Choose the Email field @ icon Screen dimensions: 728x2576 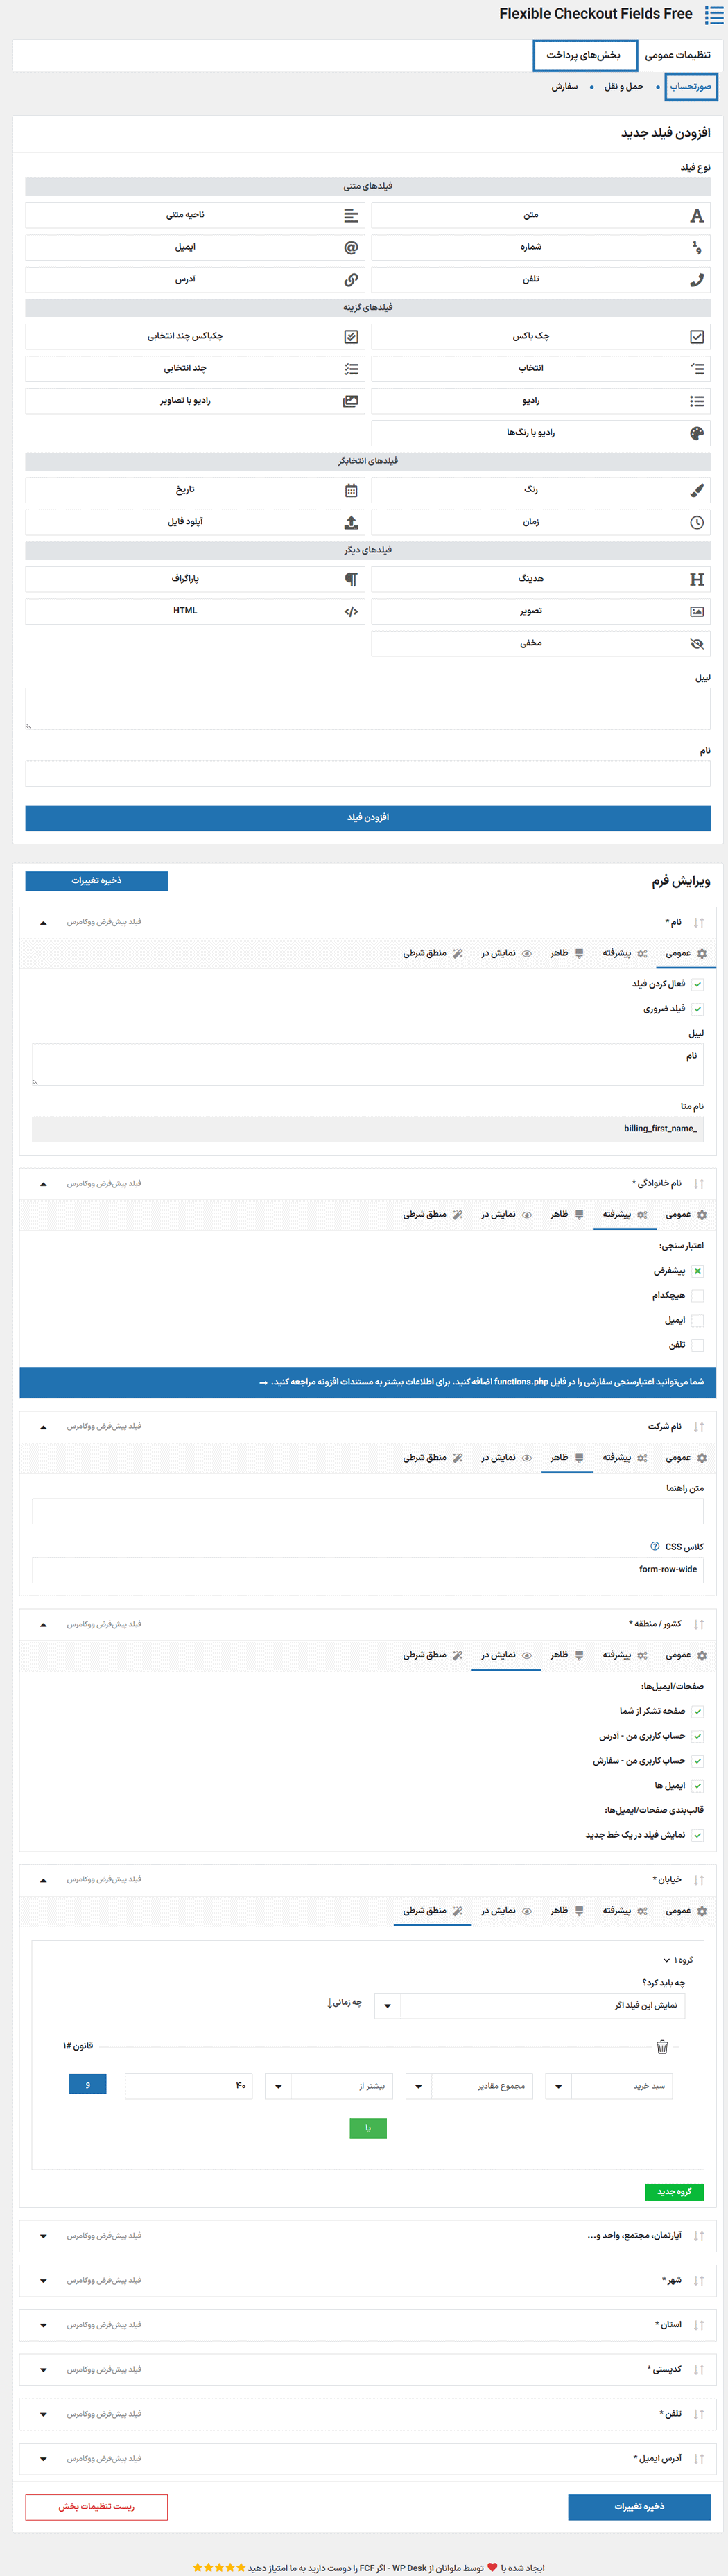(x=351, y=247)
